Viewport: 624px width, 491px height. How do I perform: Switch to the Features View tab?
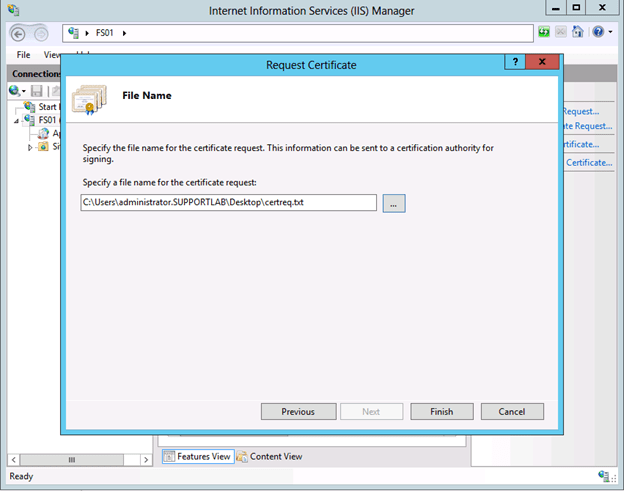click(x=198, y=456)
